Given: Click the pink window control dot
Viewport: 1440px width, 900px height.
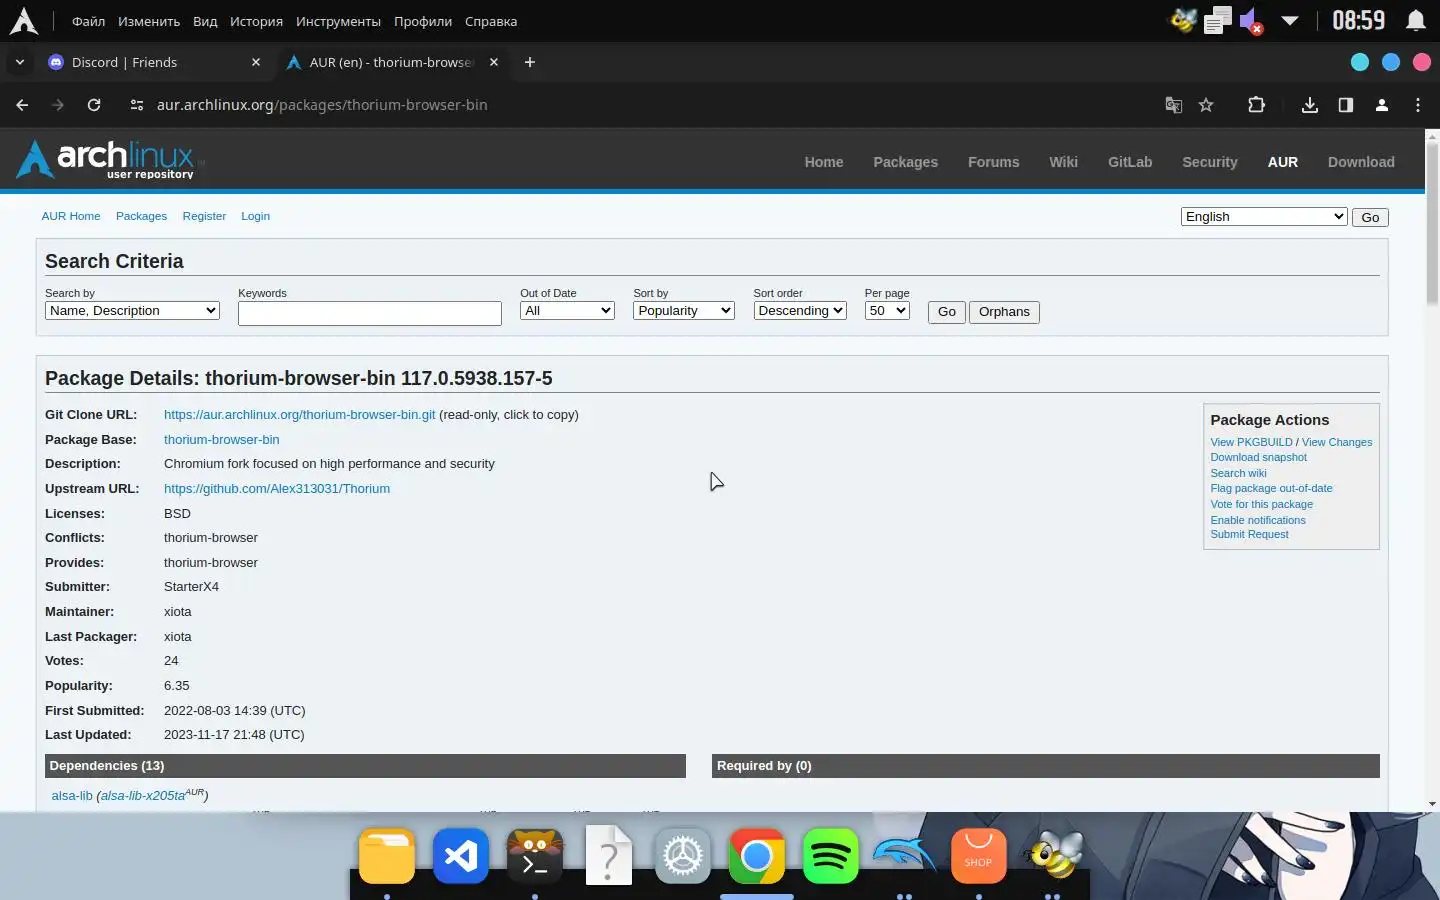Looking at the screenshot, I should tap(1421, 62).
